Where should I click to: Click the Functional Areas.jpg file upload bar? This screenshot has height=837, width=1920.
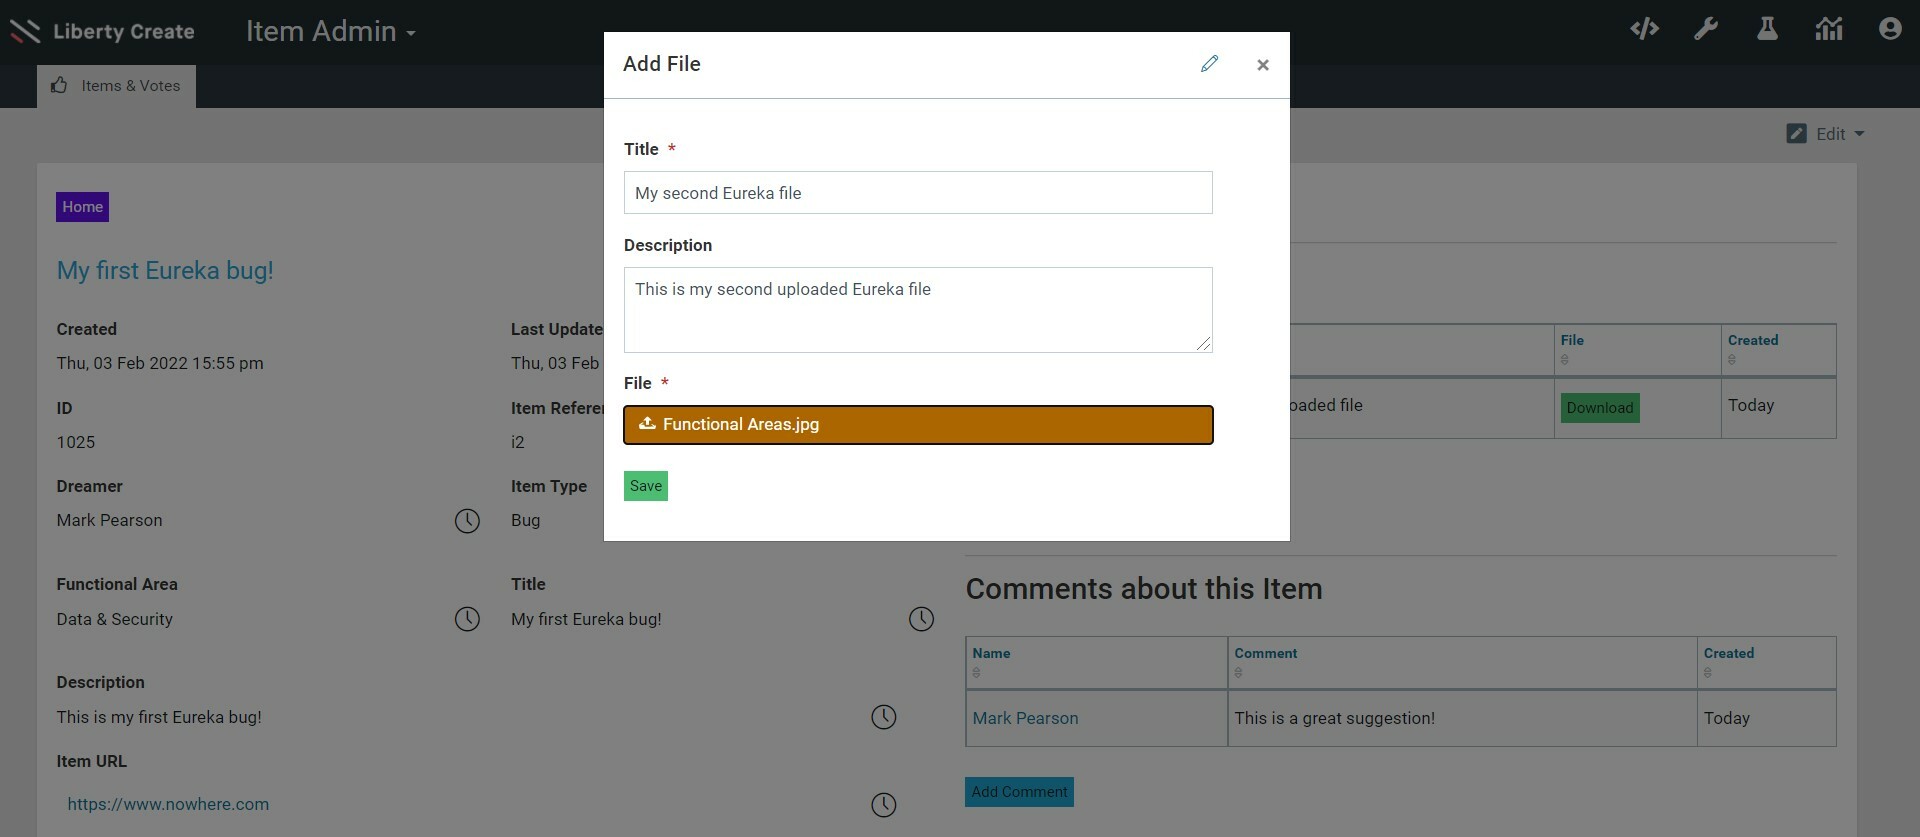(x=918, y=425)
